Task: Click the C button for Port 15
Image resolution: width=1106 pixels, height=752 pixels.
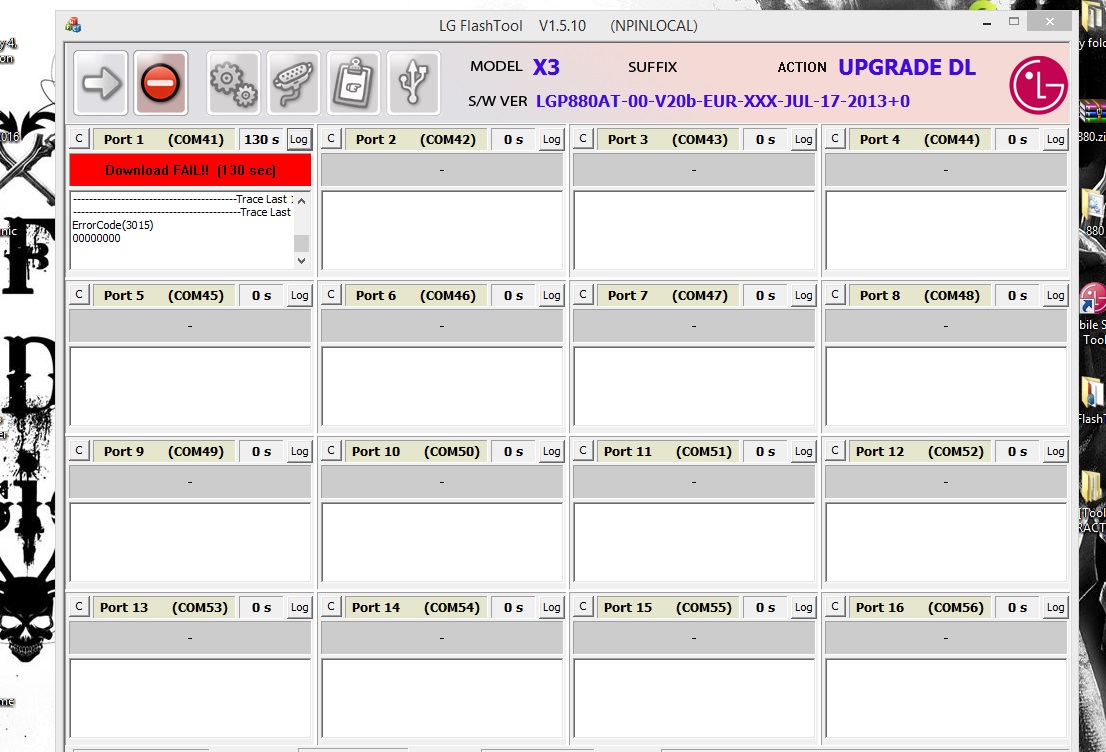Action: tap(583, 607)
